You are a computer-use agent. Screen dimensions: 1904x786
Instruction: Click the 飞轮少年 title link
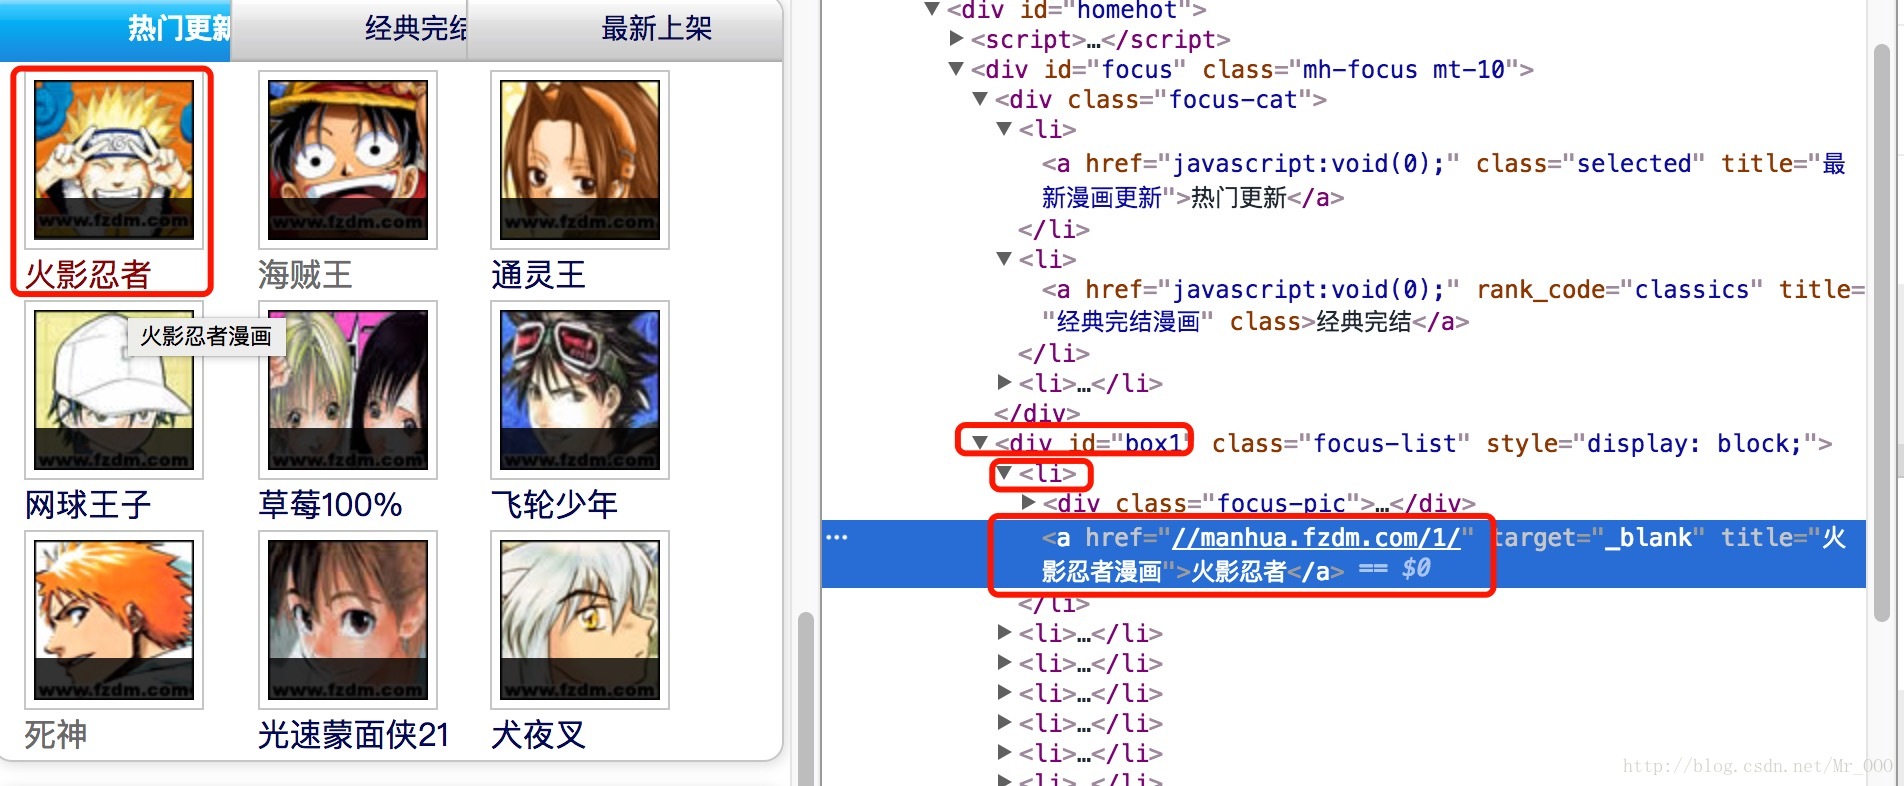point(554,504)
